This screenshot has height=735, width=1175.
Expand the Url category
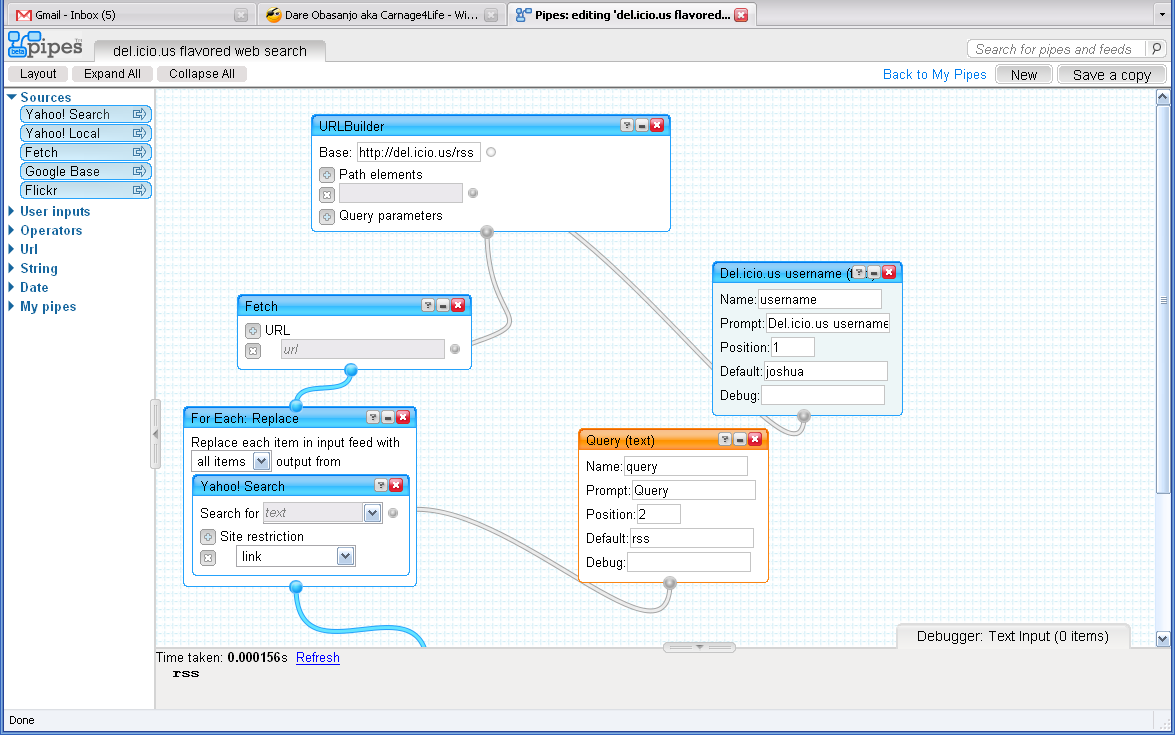coord(11,249)
